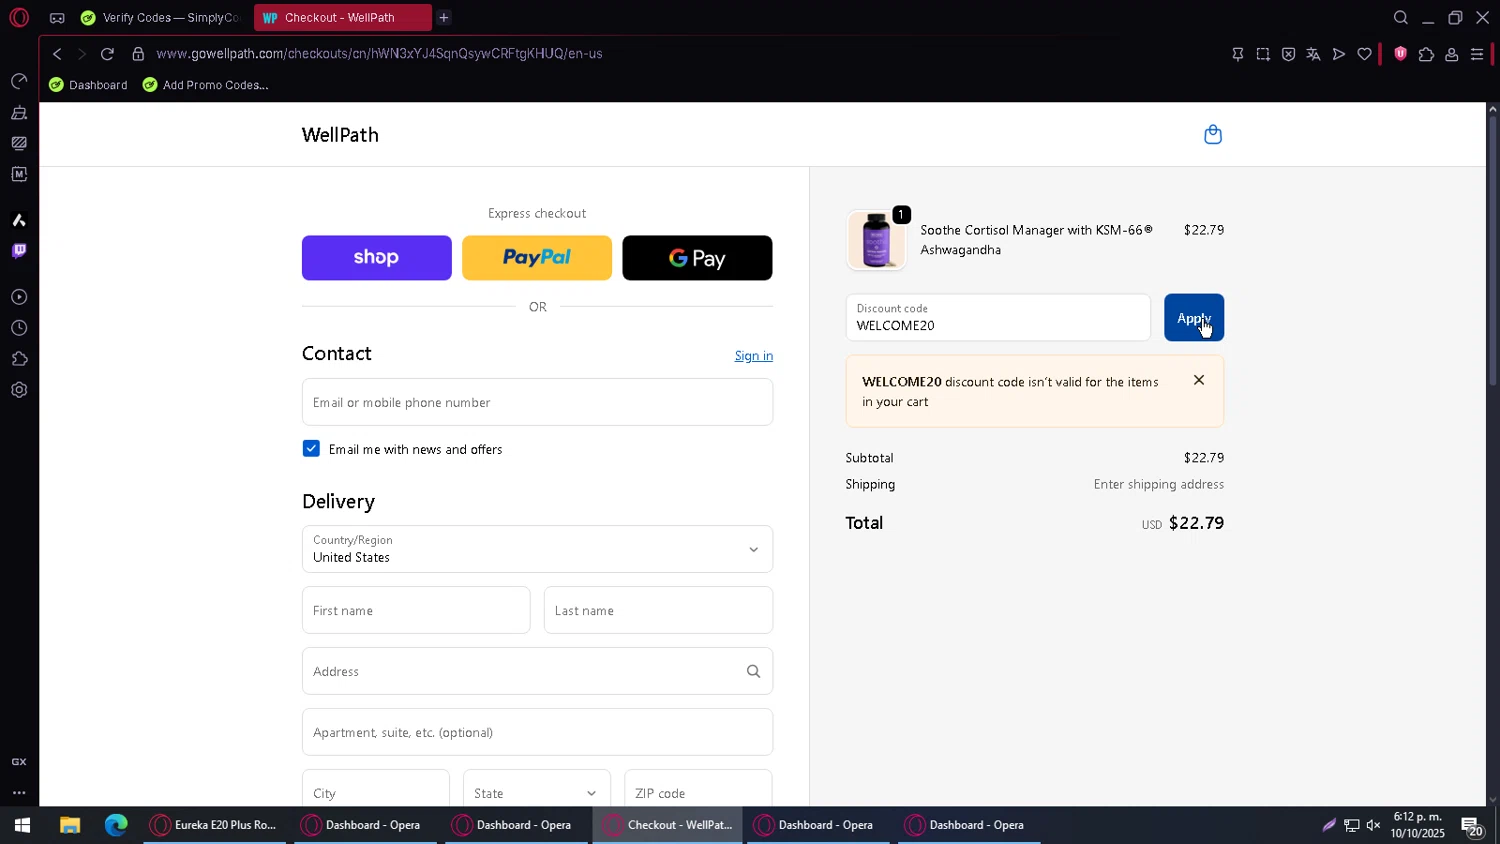Dismiss the invalid discount code message

(x=1199, y=380)
